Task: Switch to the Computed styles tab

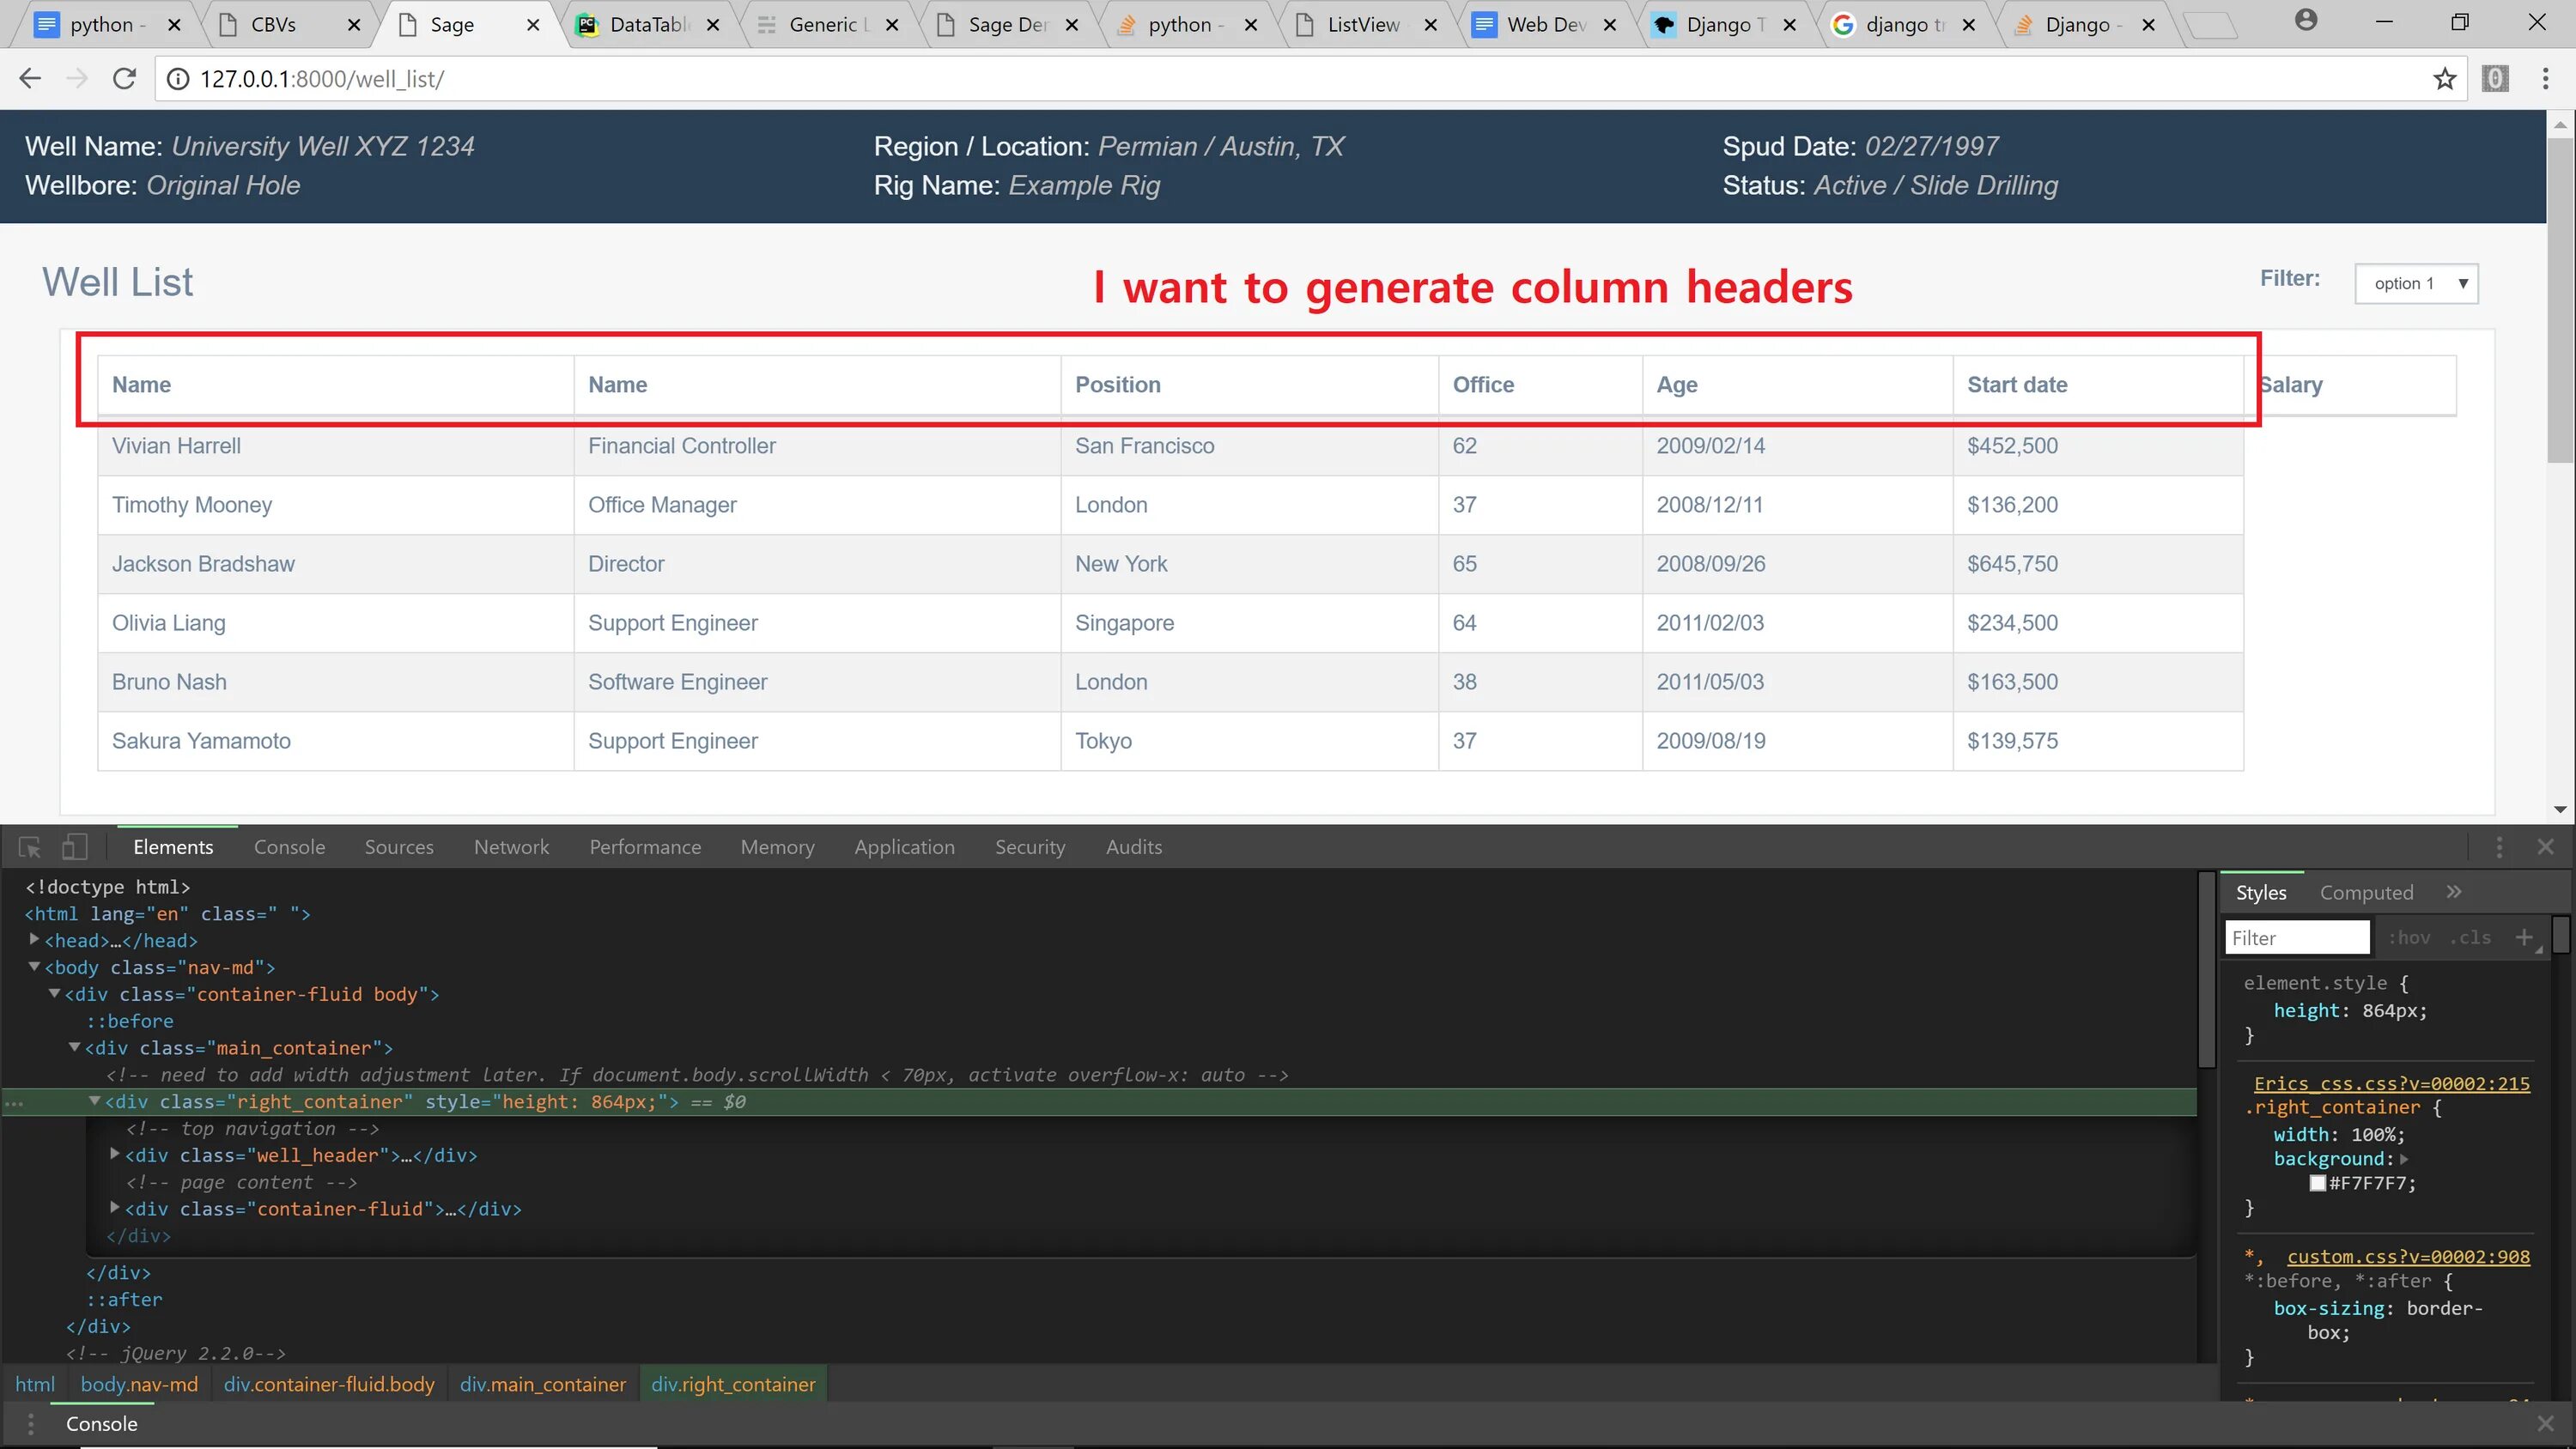Action: pos(2366,892)
